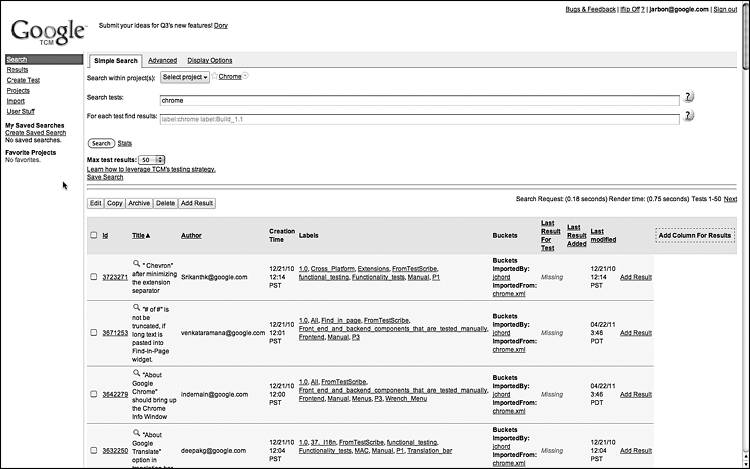The image size is (750, 469).
Task: Click the Search button
Action: pyautogui.click(x=101, y=143)
